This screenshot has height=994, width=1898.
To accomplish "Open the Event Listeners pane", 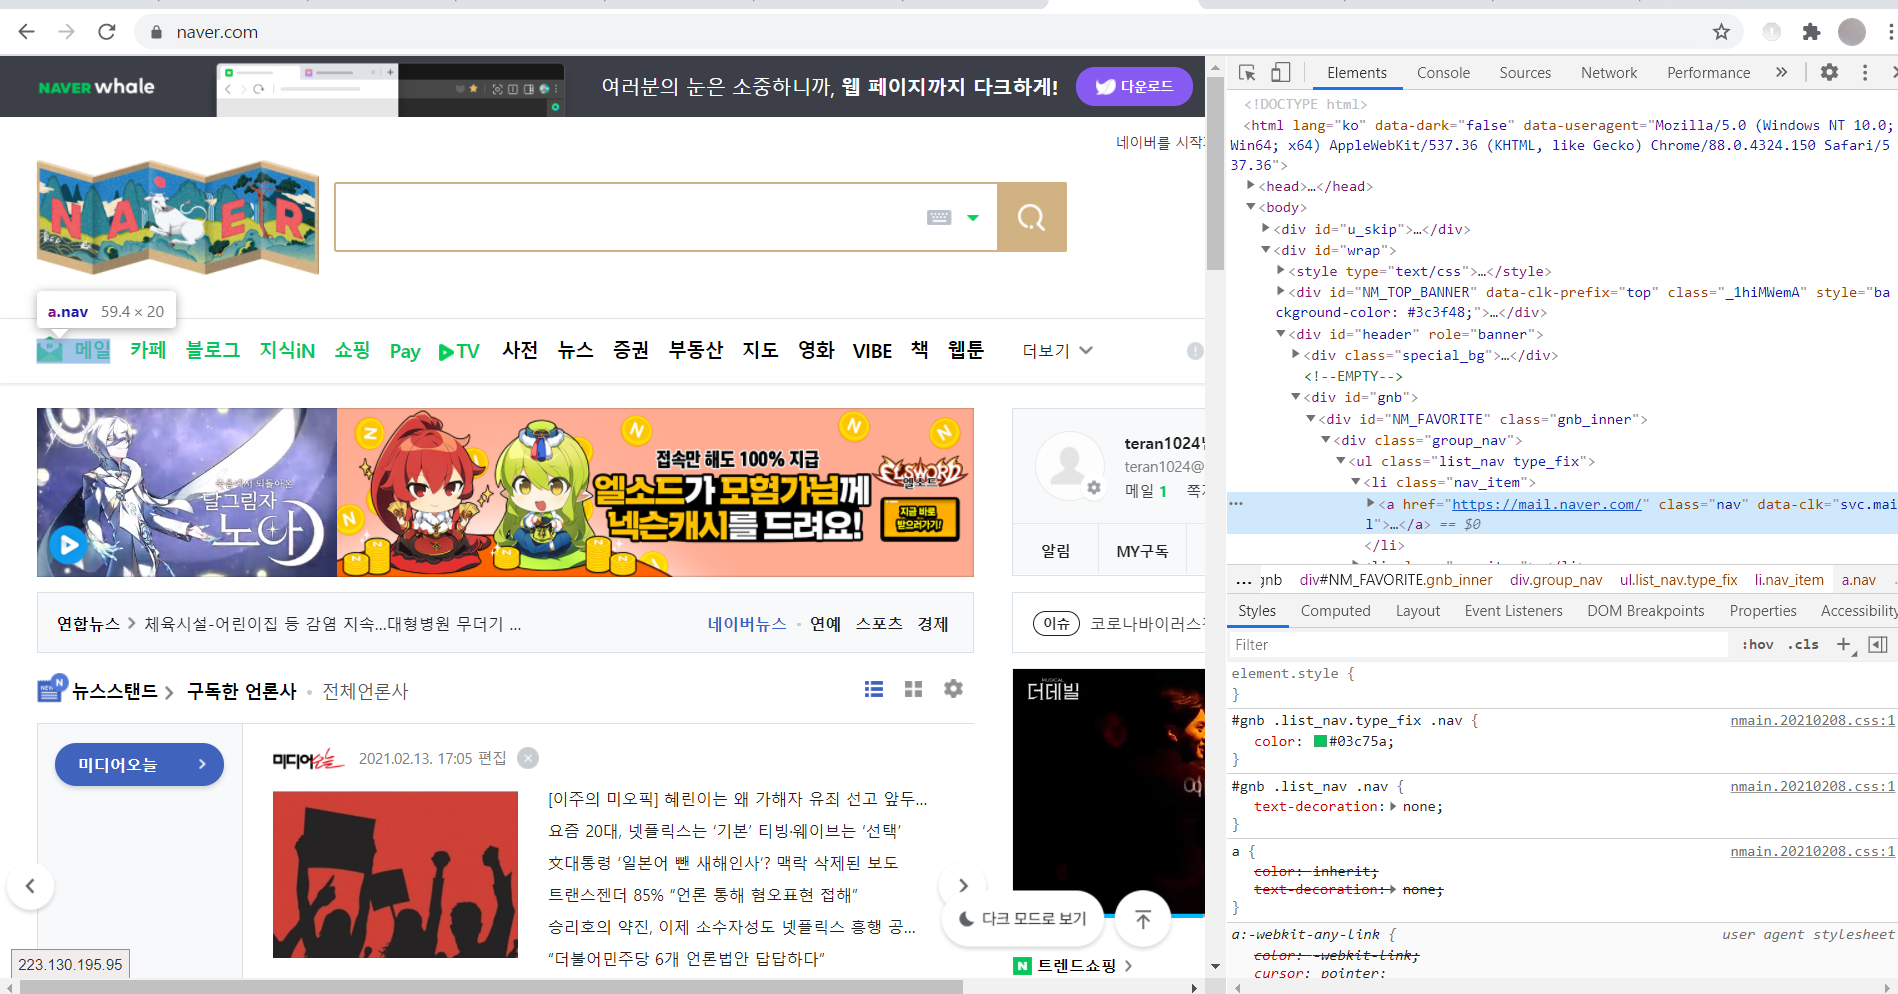I will [1513, 611].
